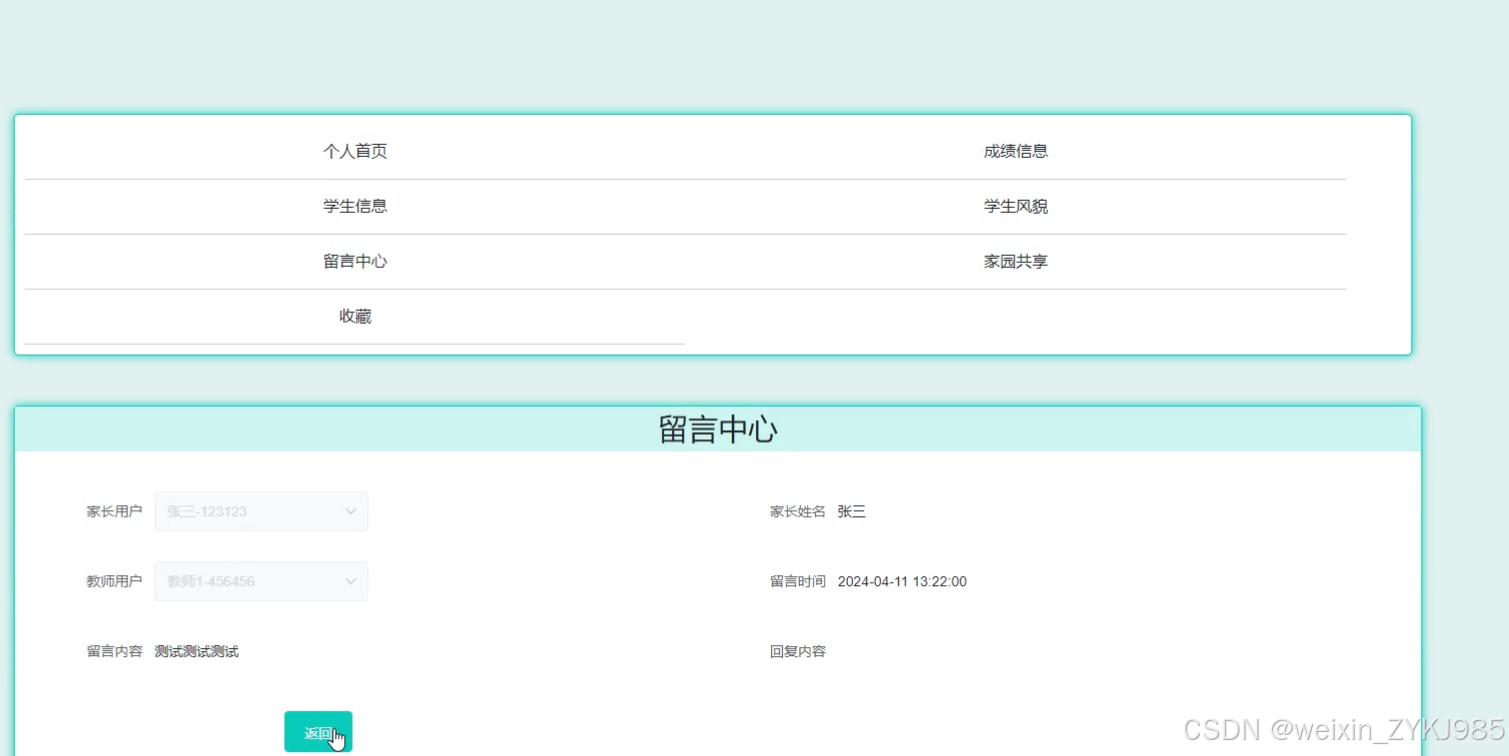Click the 教师用户 label
Screen dimensions: 1509x756
click(115, 582)
